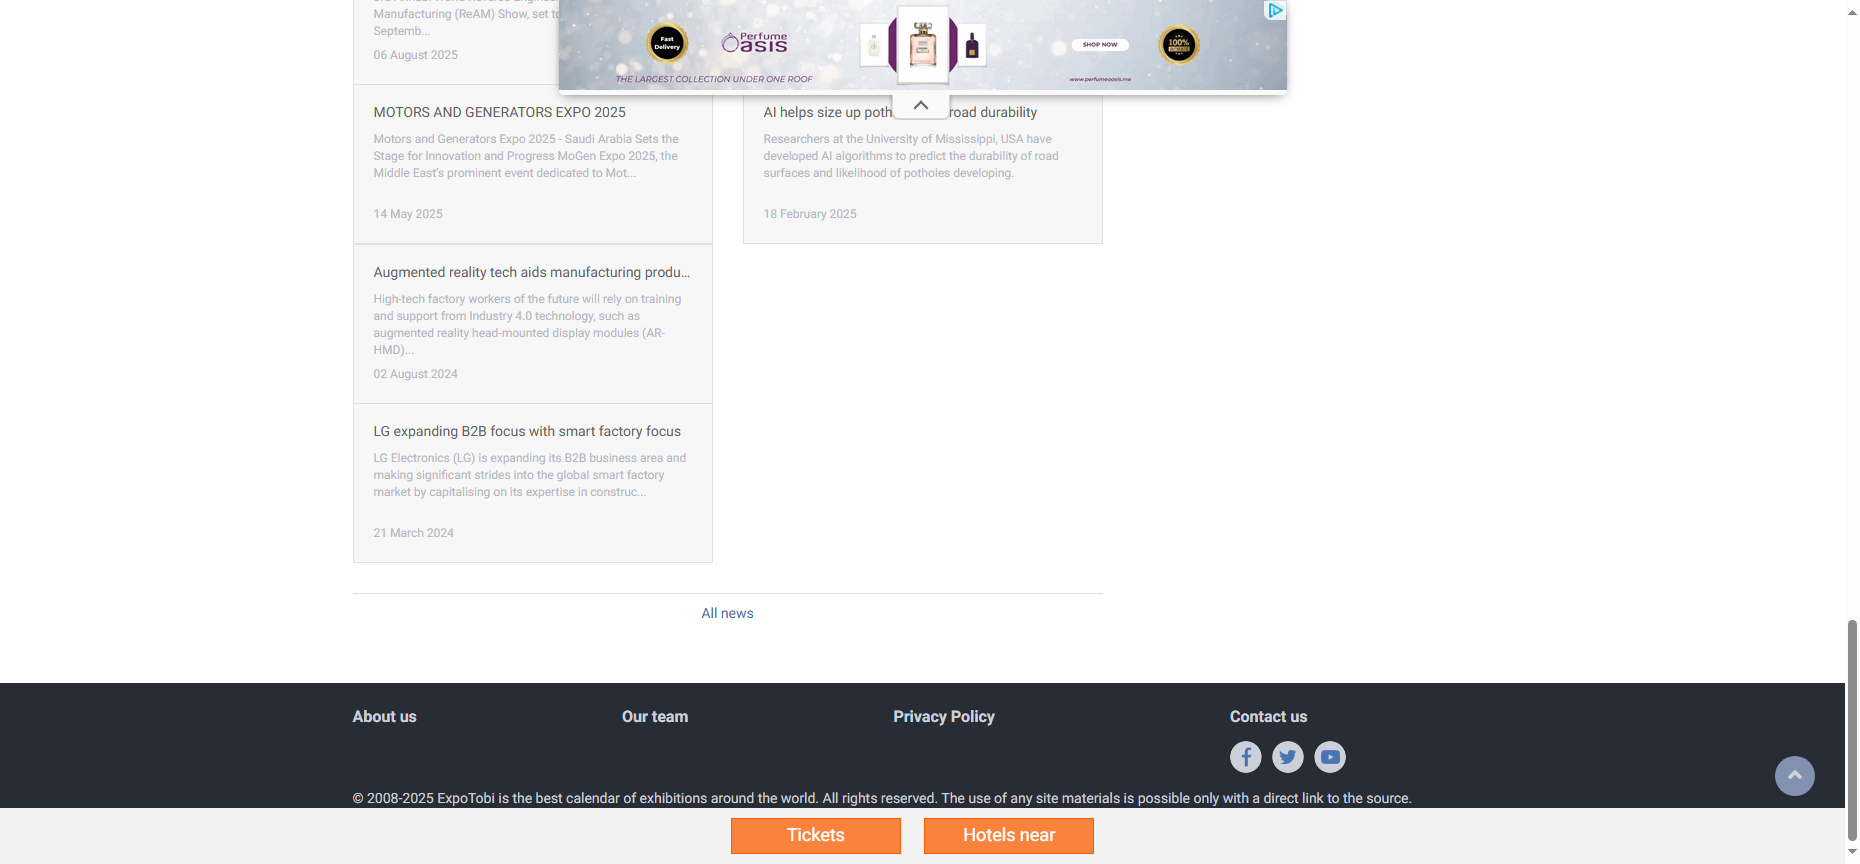This screenshot has width=1860, height=864.
Task: Click the Motors and Generators Expo summary text
Action: coord(527,156)
